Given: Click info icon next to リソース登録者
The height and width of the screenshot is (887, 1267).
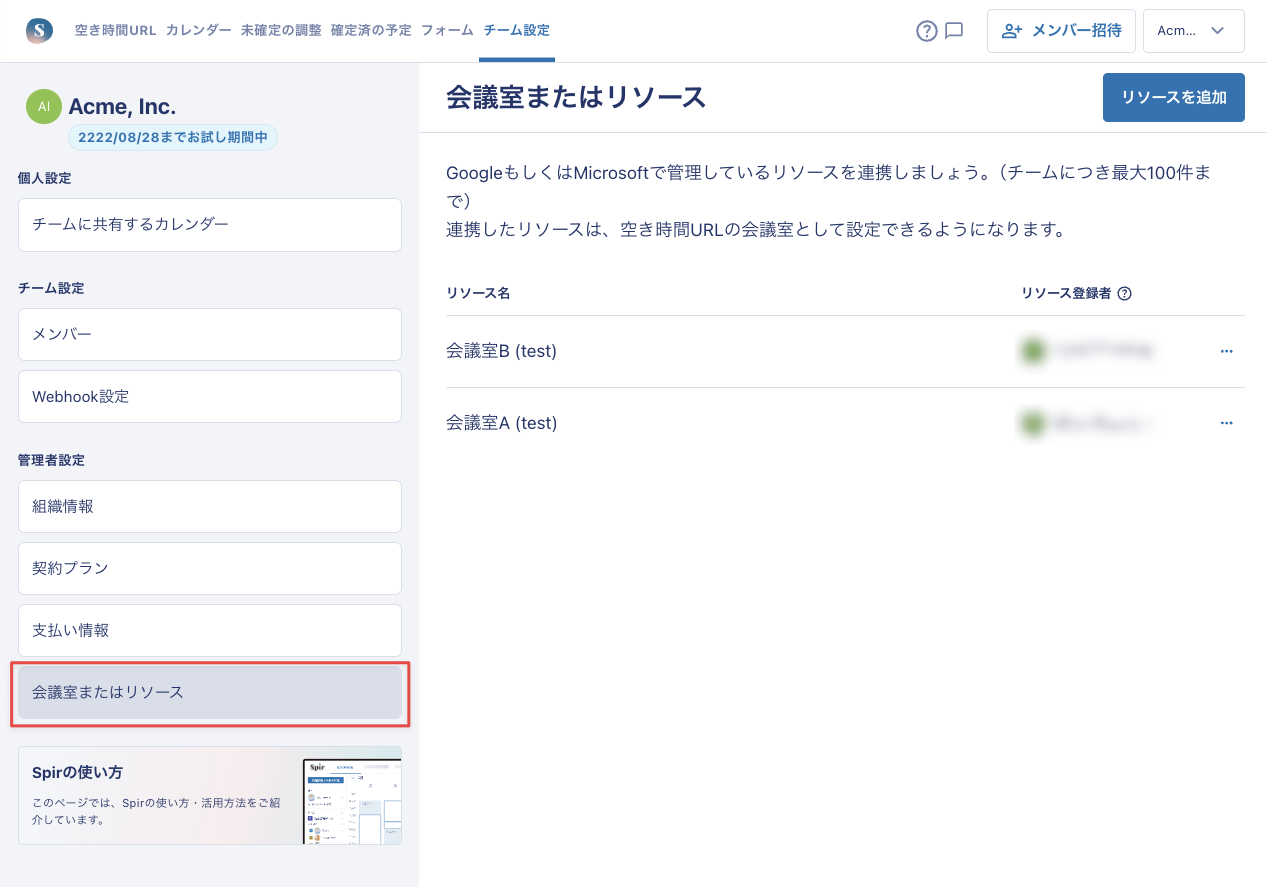Looking at the screenshot, I should coord(1124,293).
